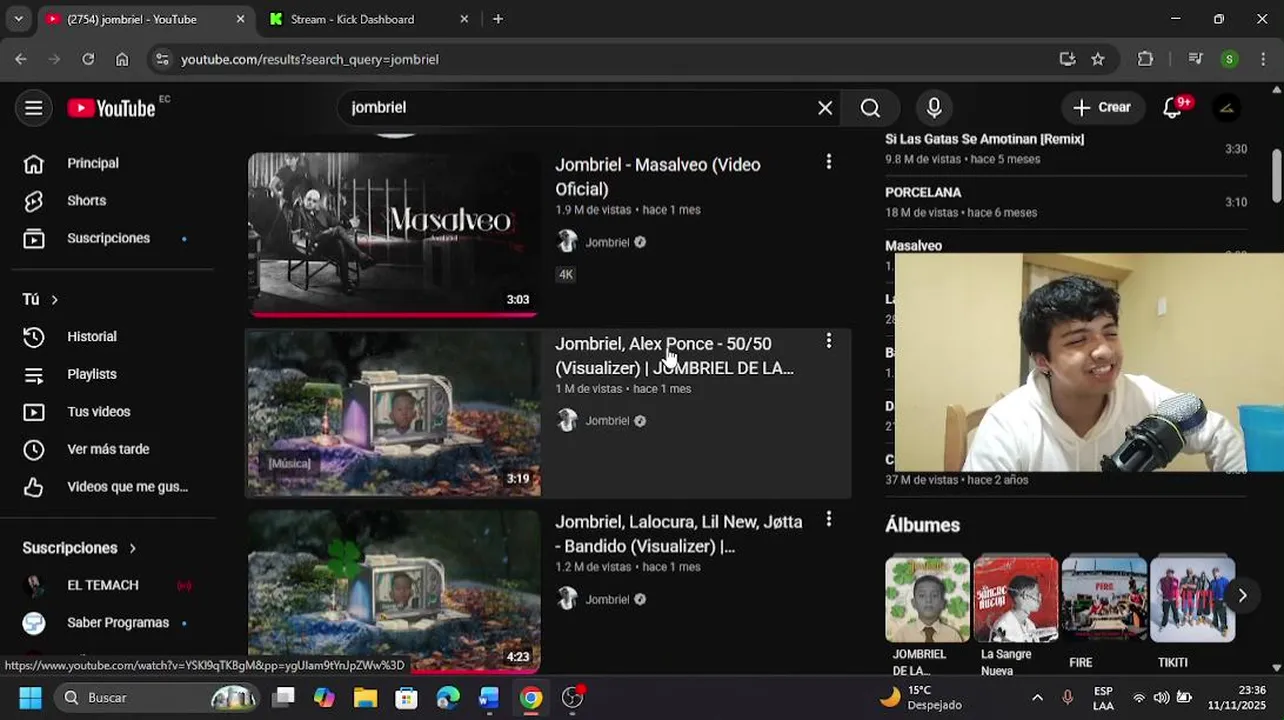The width and height of the screenshot is (1284, 720).
Task: Run search with the magnifier button
Action: pos(870,108)
